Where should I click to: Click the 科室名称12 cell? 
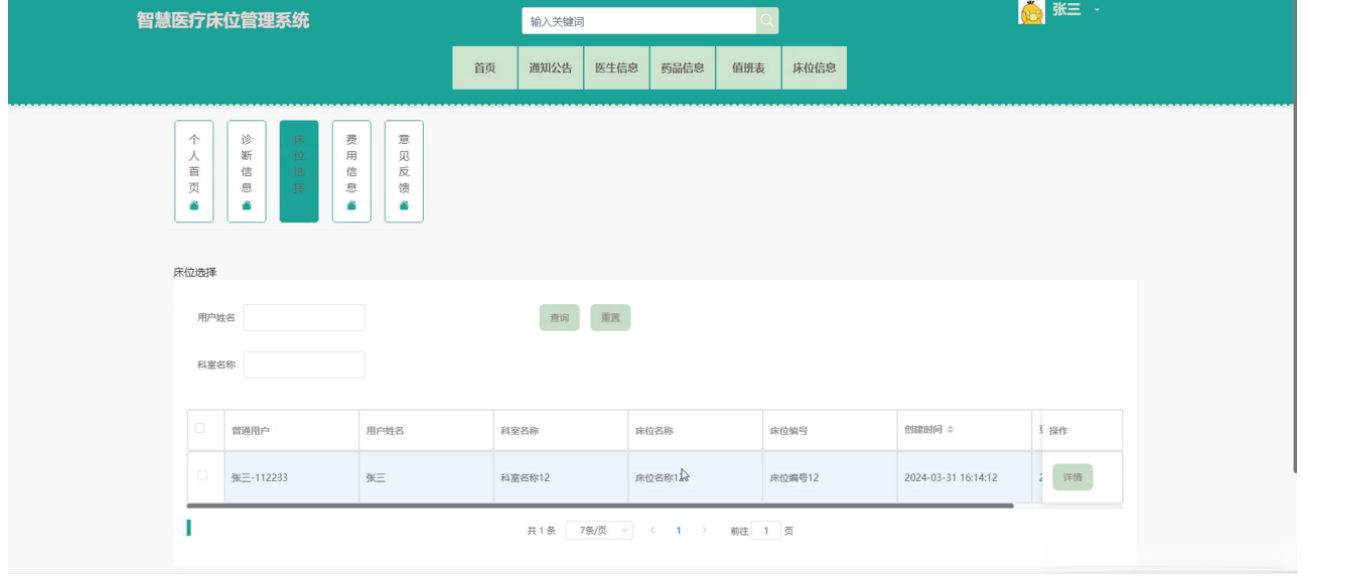tap(560, 477)
